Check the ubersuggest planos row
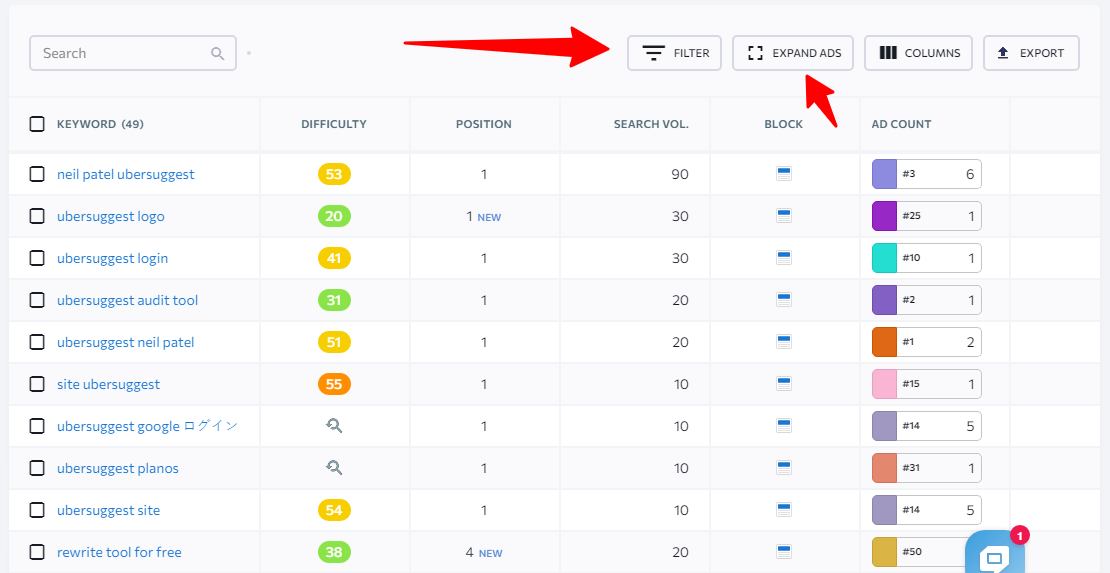 (37, 468)
